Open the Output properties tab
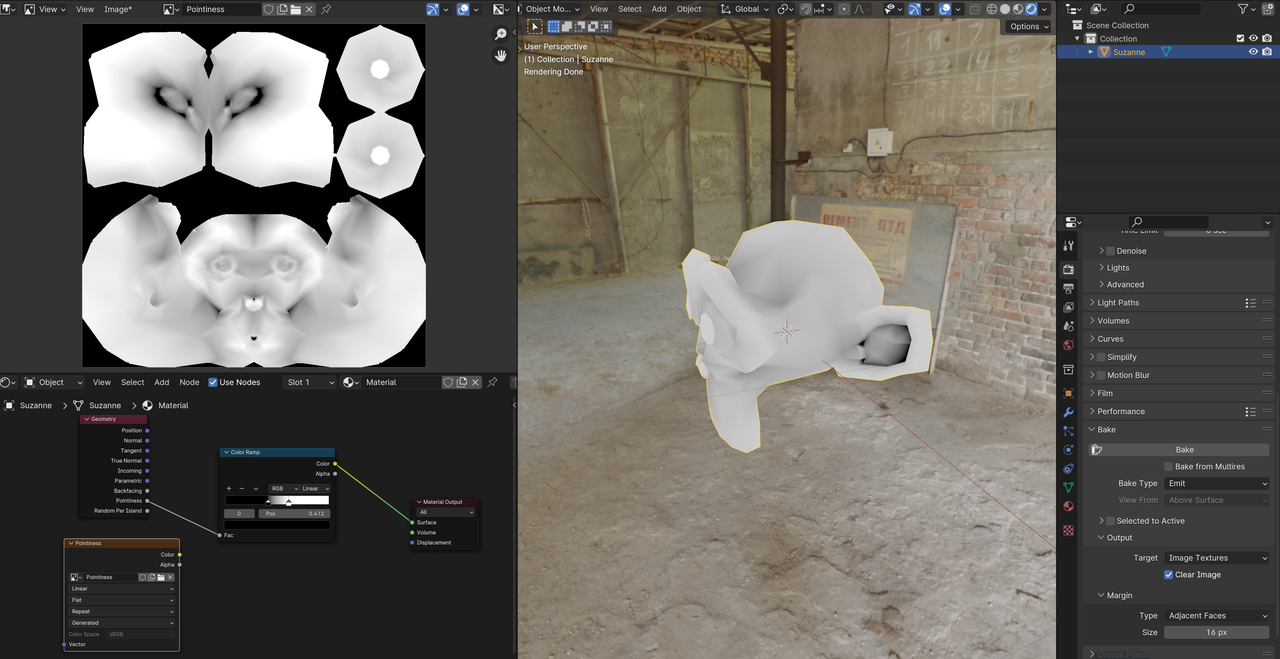 pos(1068,288)
